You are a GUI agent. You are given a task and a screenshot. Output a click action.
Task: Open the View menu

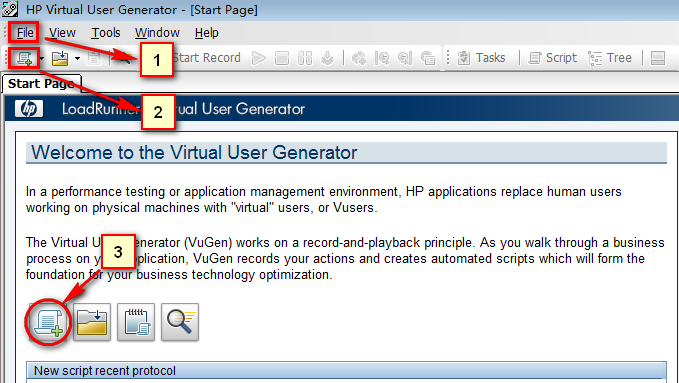62,33
